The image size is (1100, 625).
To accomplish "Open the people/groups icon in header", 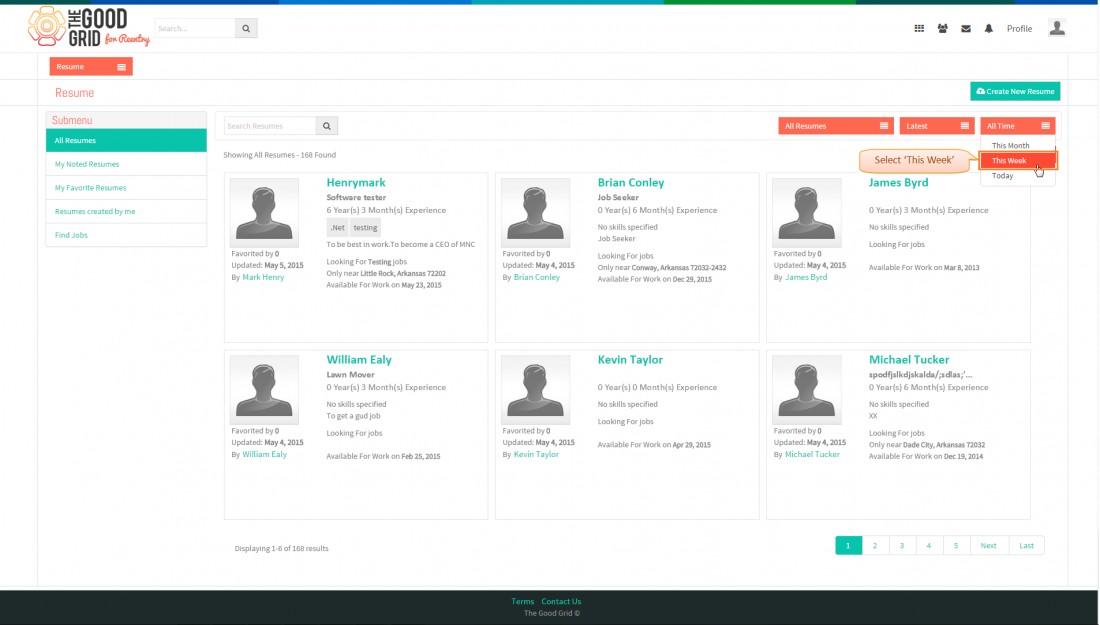I will 942,29.
